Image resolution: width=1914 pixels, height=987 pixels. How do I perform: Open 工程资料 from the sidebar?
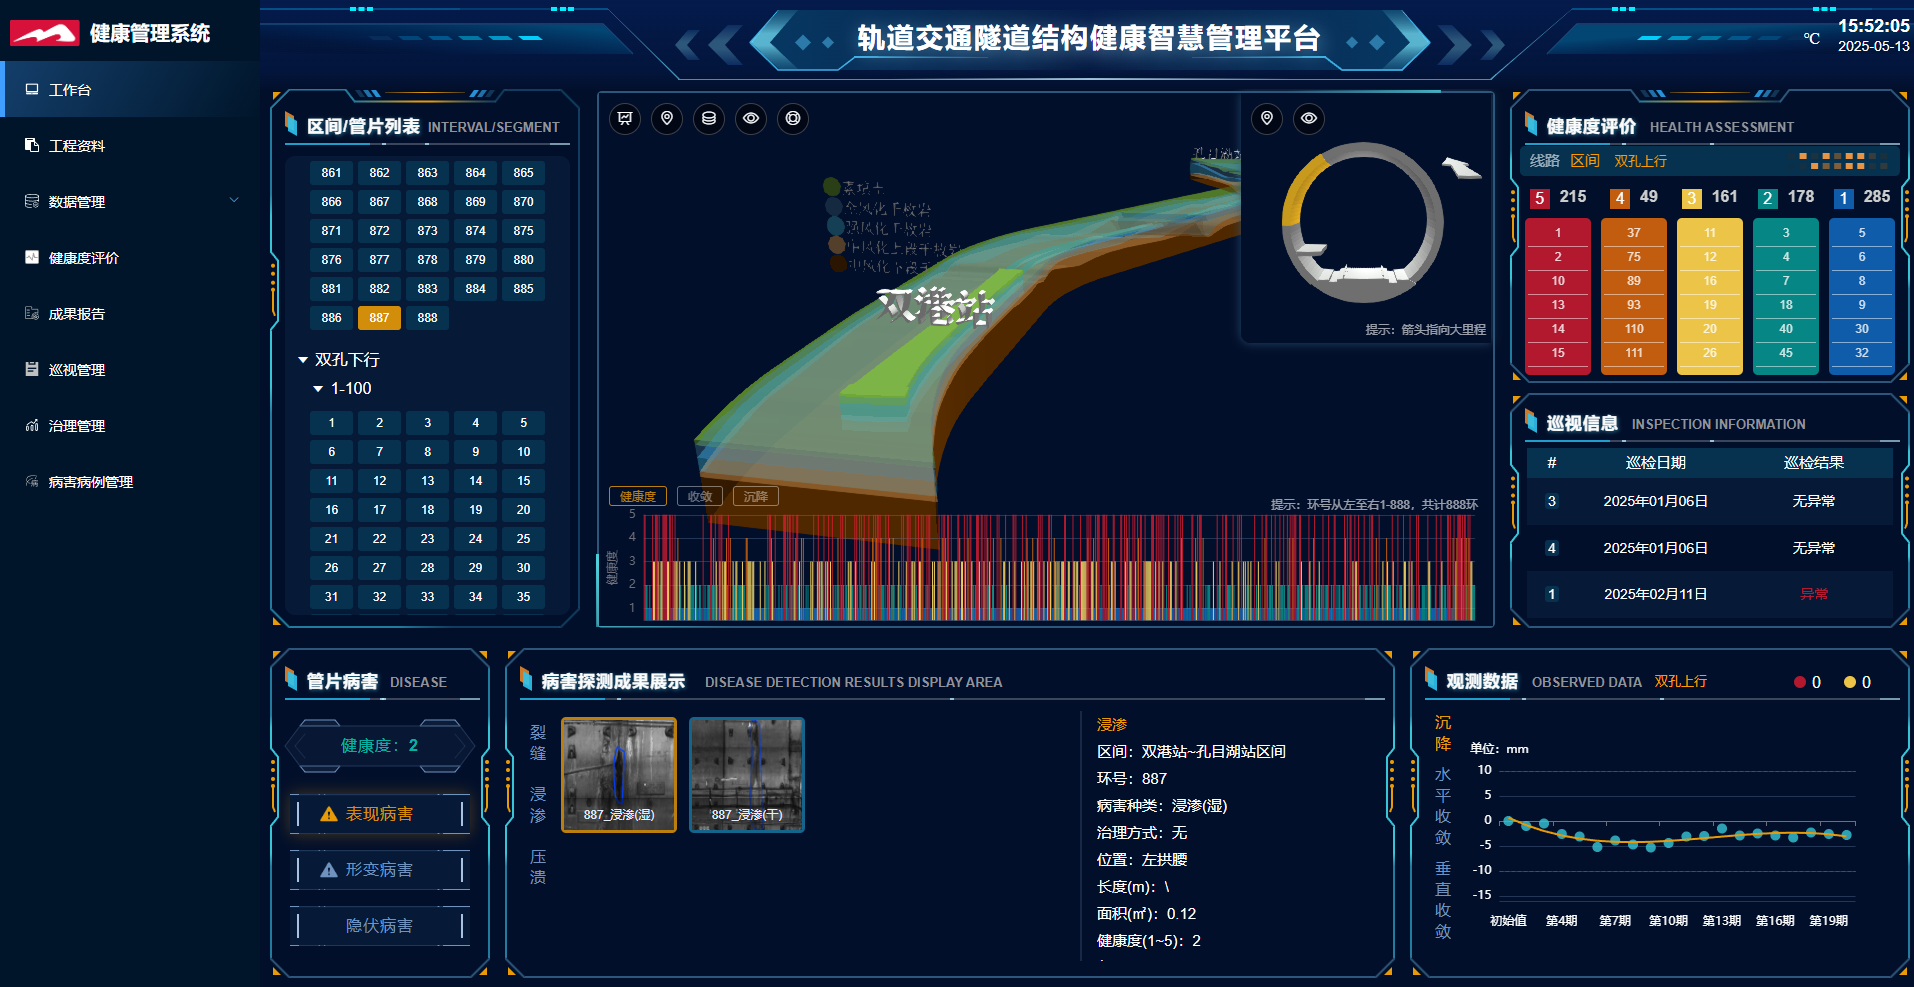tap(77, 146)
